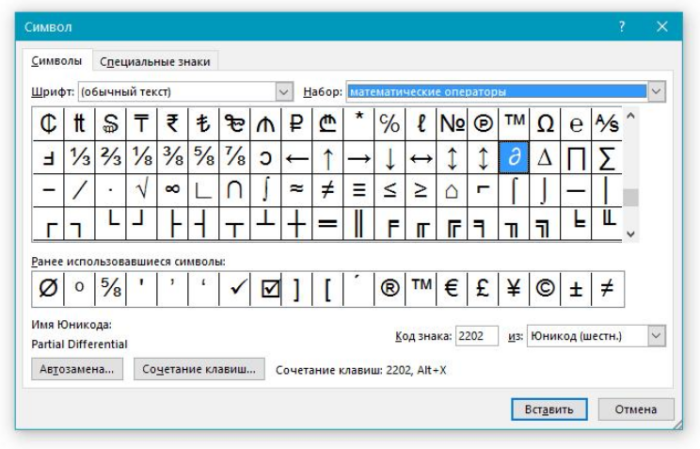Select the greater-than-or-equal ≥ symbol
The height and width of the screenshot is (449, 700).
coord(421,190)
